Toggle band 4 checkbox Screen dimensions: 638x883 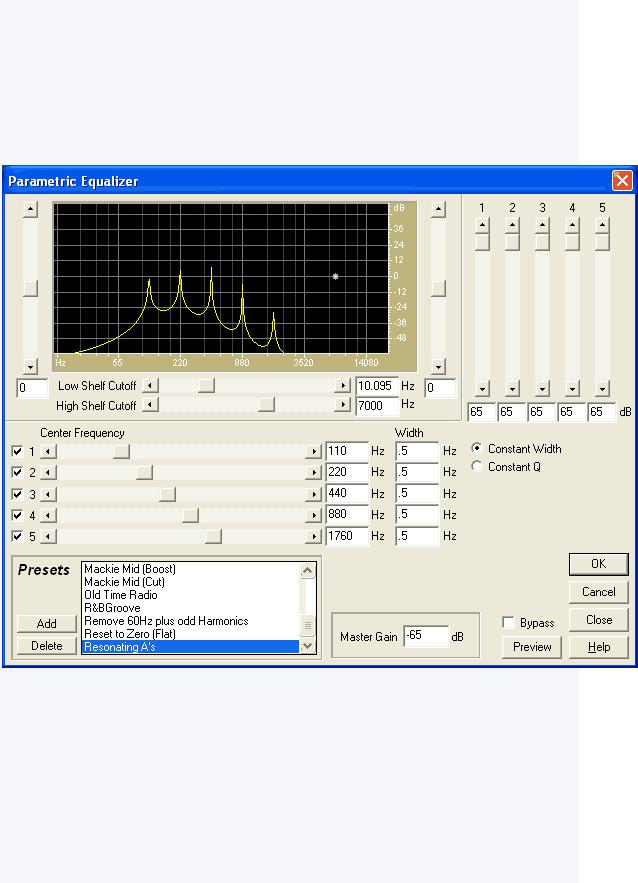17,515
